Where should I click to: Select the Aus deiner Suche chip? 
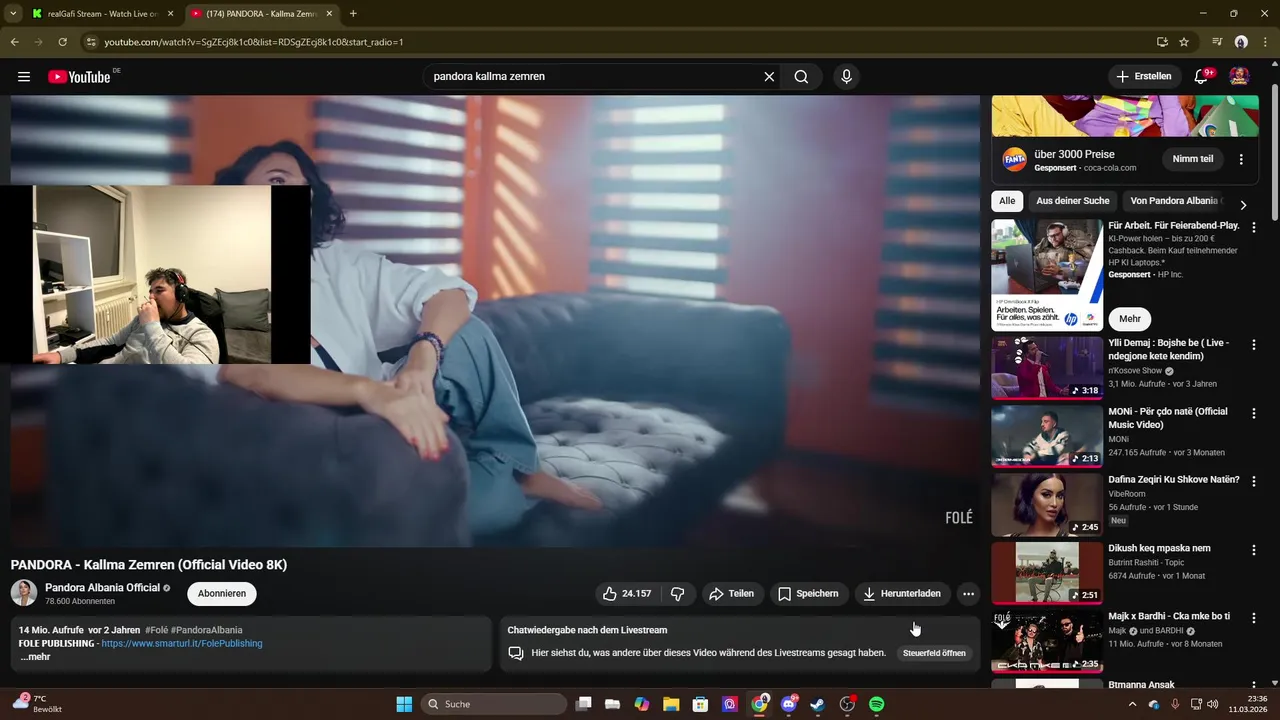point(1072,201)
